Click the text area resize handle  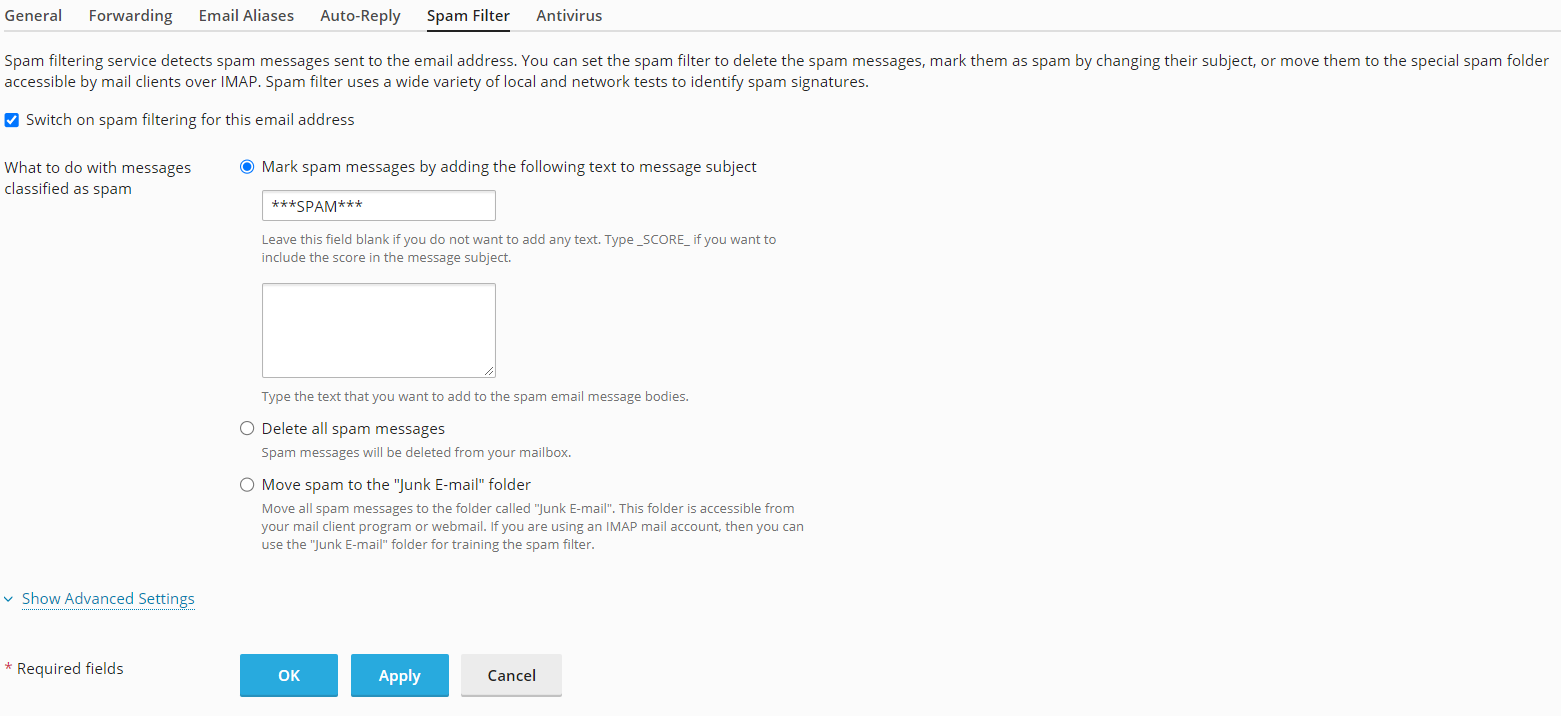pos(489,371)
